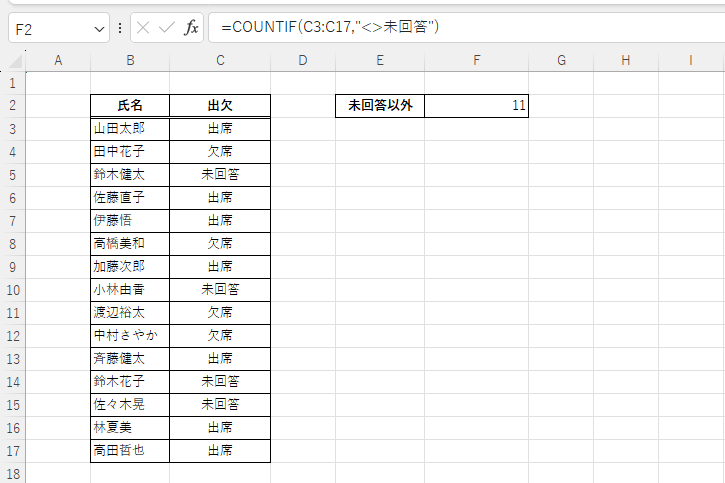
Task: Select 出席 cell next to 佐藤直子
Action: coord(220,198)
